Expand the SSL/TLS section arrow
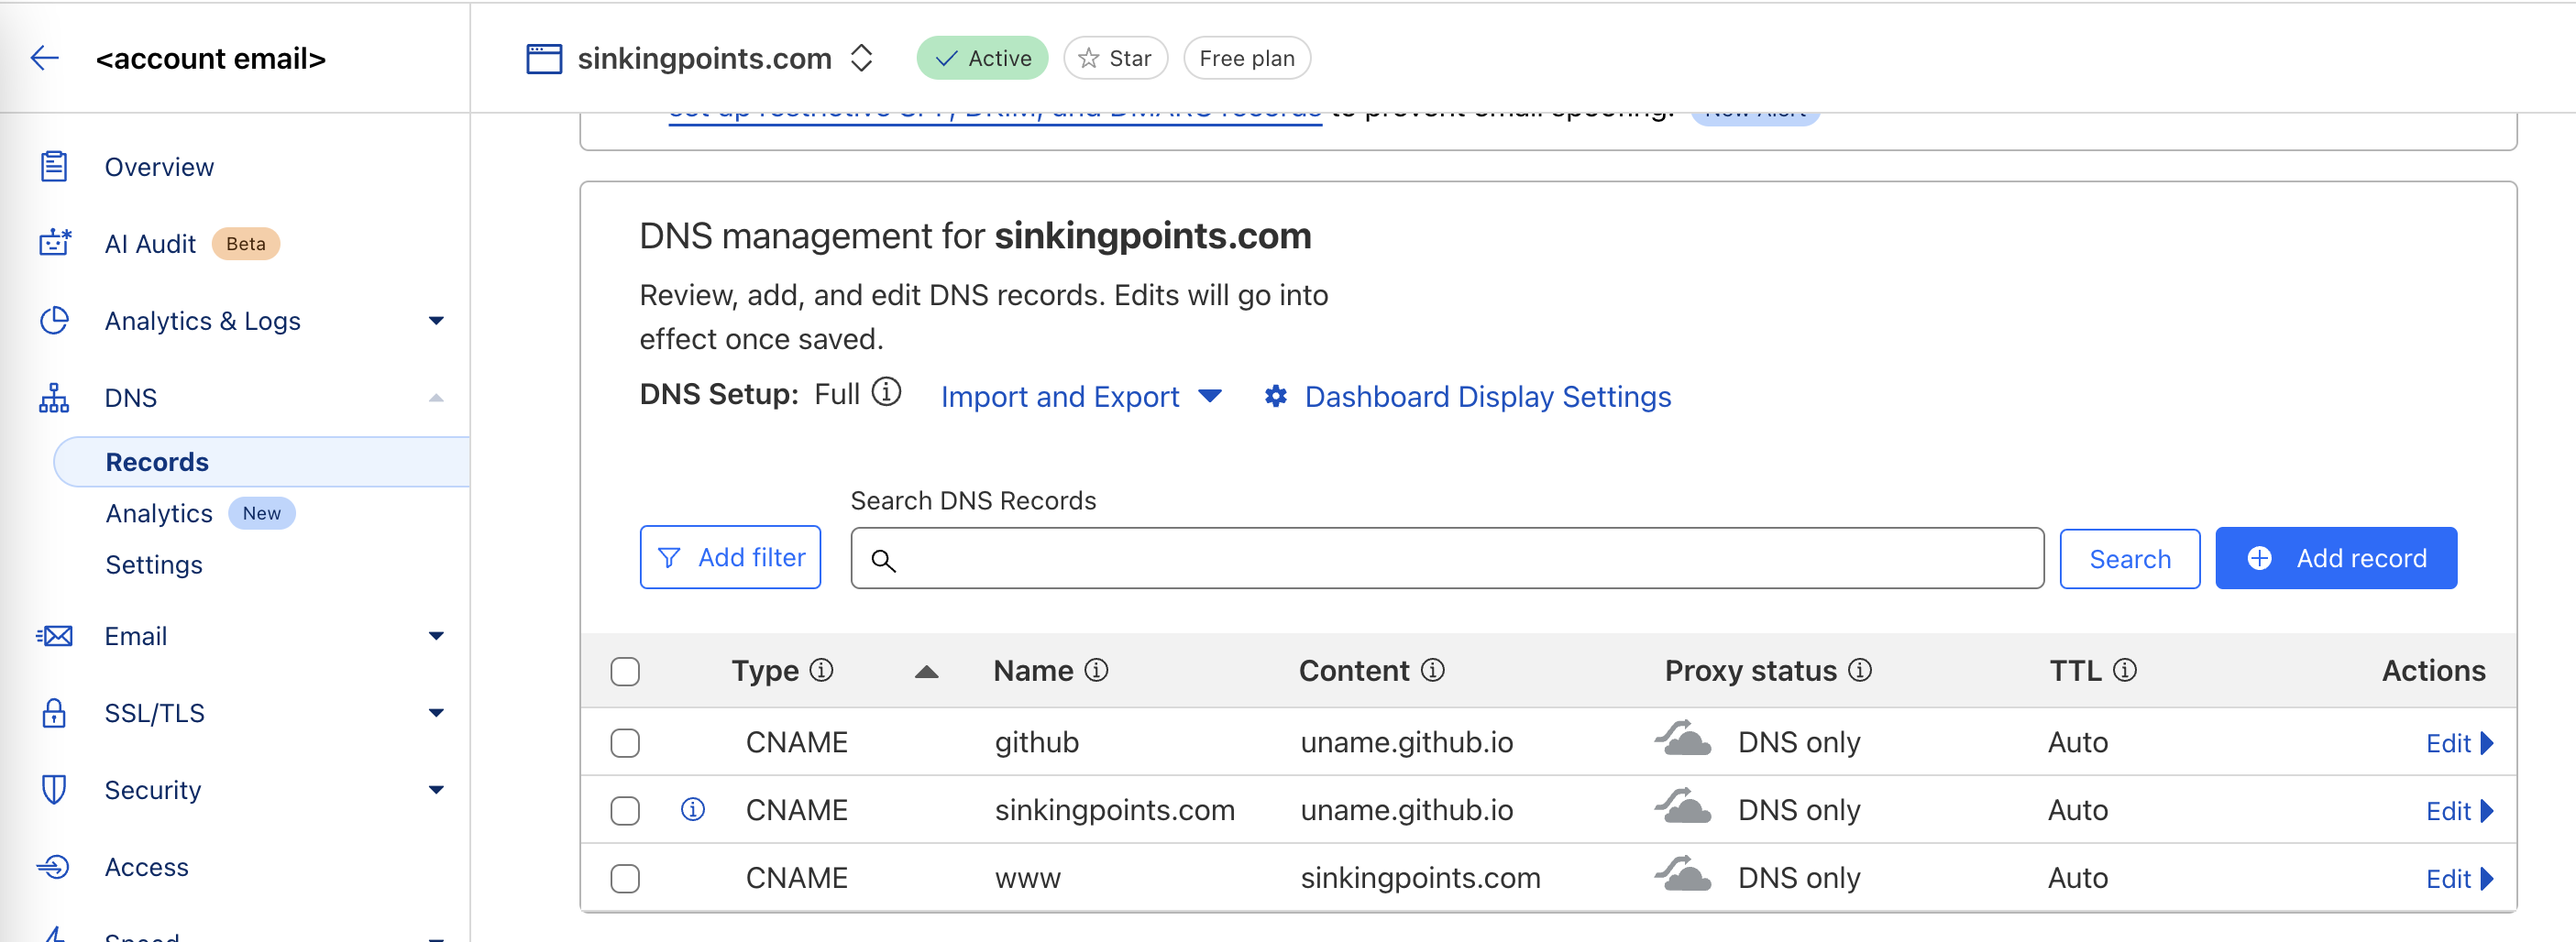2576x942 pixels. (x=436, y=713)
